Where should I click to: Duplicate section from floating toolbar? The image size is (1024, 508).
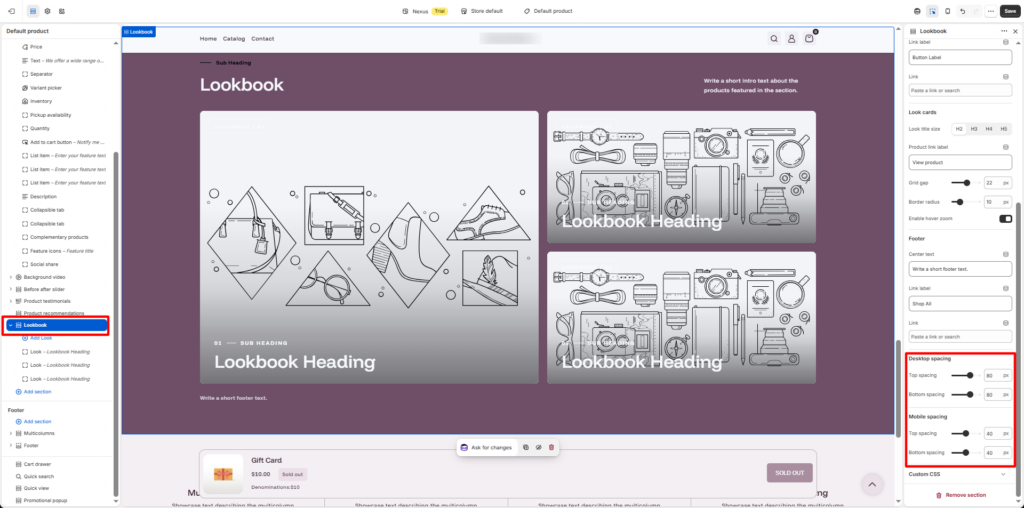[526, 447]
